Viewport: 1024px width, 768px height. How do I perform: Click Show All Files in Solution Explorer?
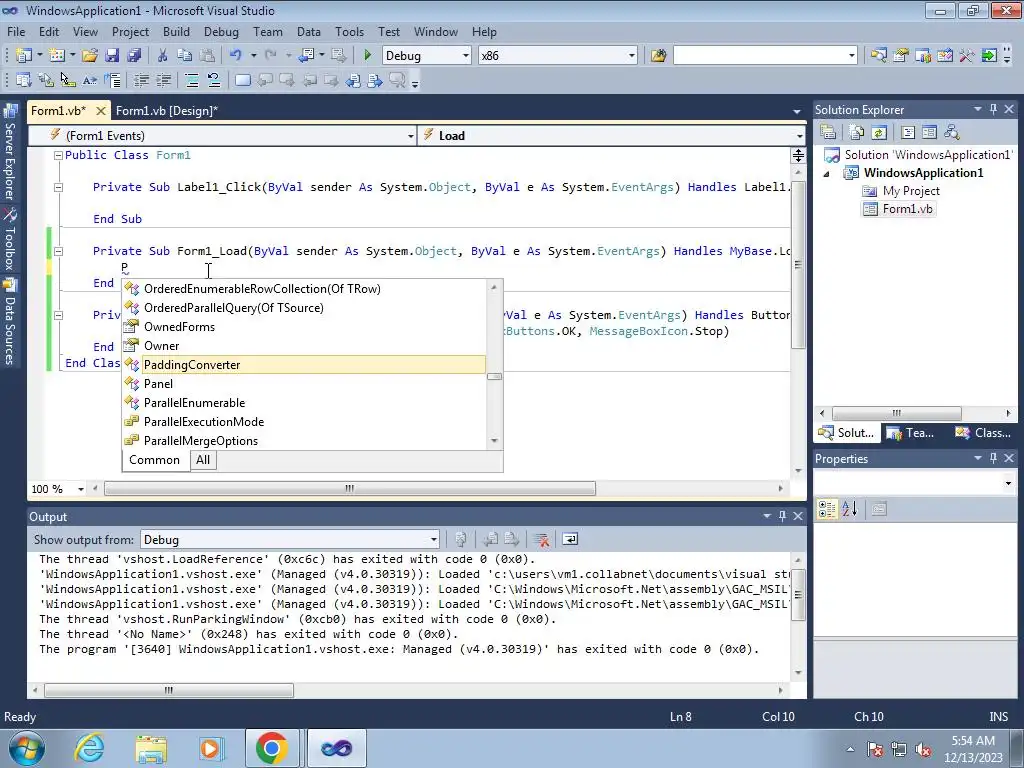point(857,133)
